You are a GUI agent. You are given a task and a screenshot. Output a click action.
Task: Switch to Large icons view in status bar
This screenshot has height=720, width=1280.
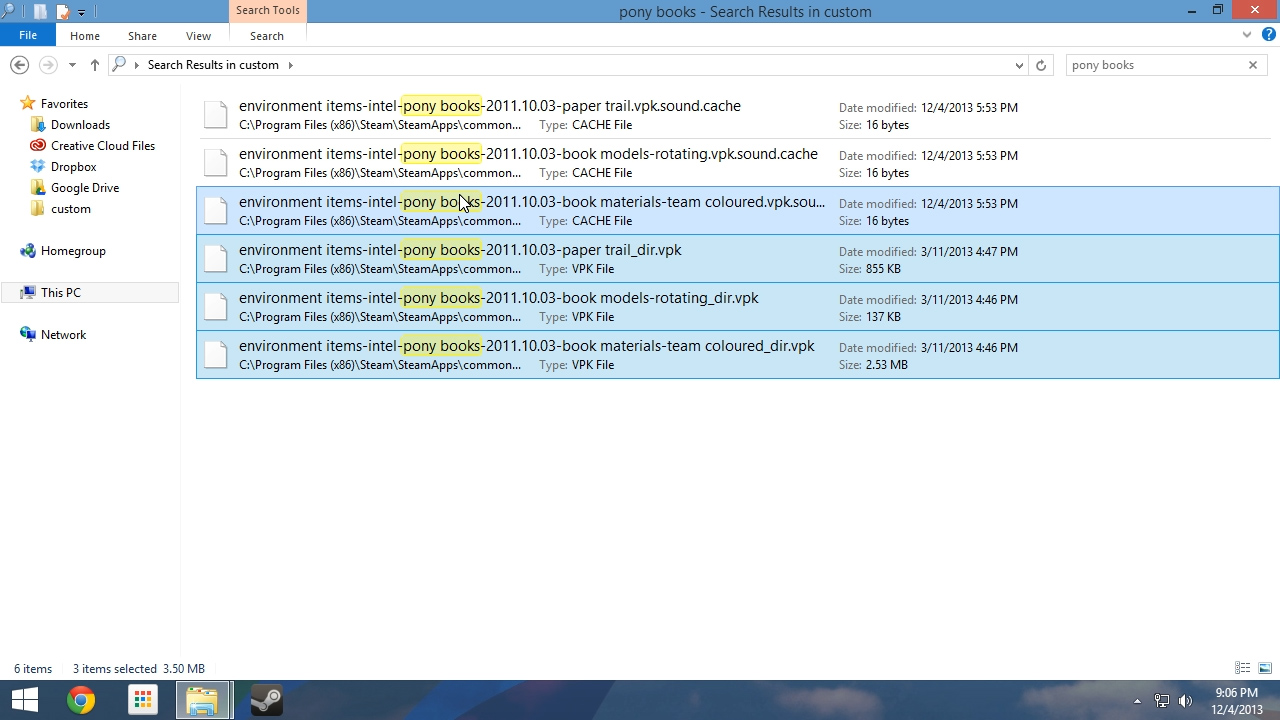pyautogui.click(x=1265, y=668)
